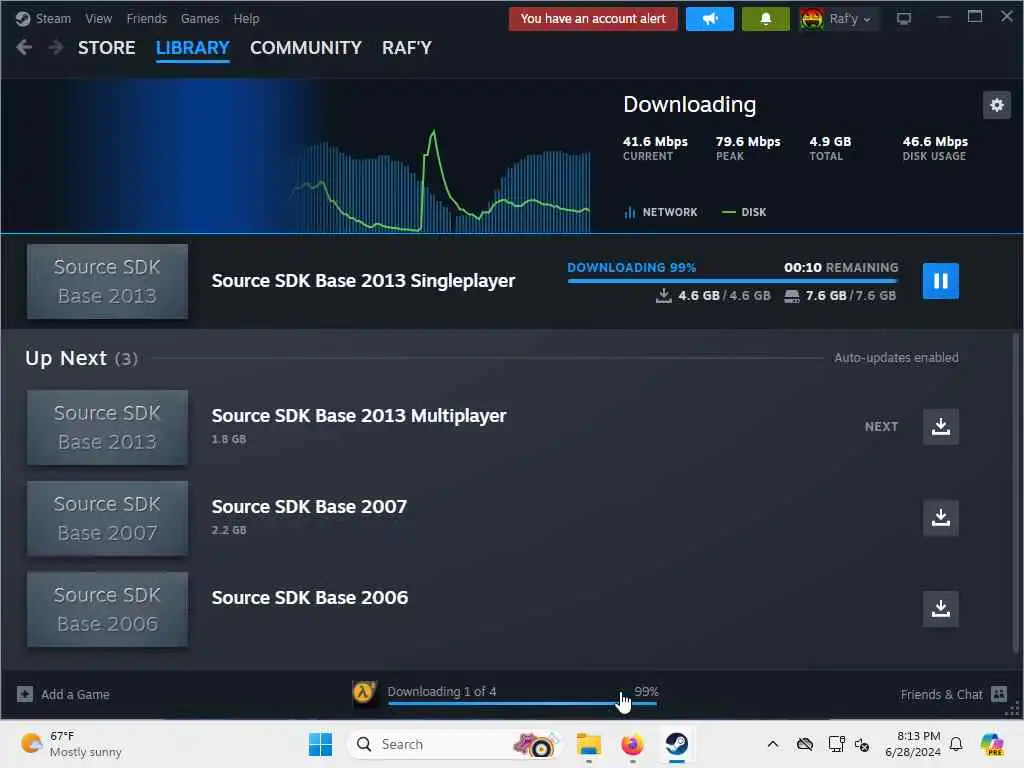Viewport: 1024px width, 768px height.
Task: Click the 79.6 Mbps PEAK stat
Action: [748, 148]
